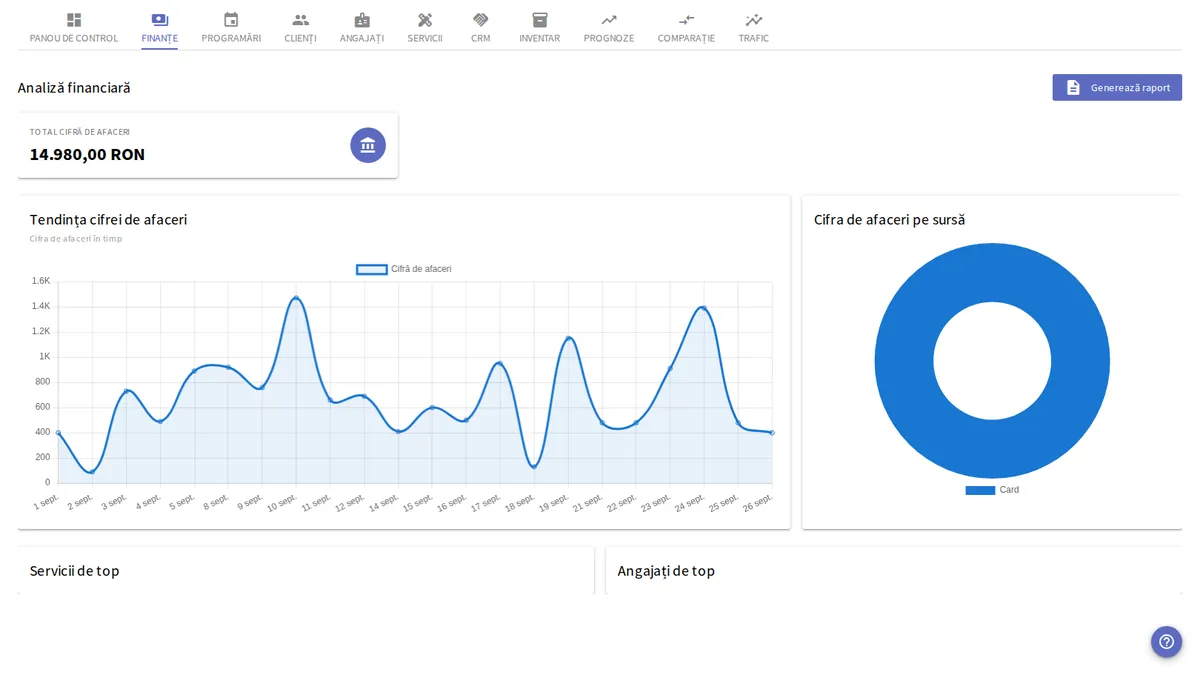
Task: Select the 18 sept. lowest data point
Action: 534,466
